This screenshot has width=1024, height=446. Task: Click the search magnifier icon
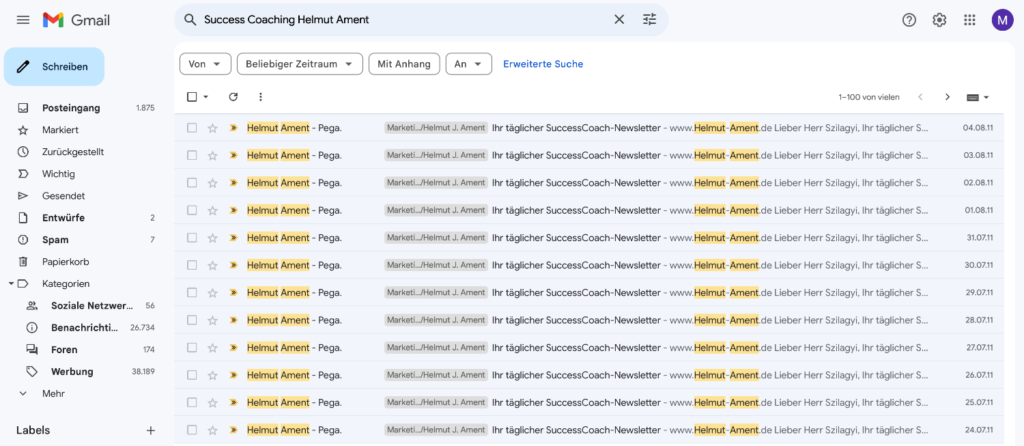click(191, 20)
